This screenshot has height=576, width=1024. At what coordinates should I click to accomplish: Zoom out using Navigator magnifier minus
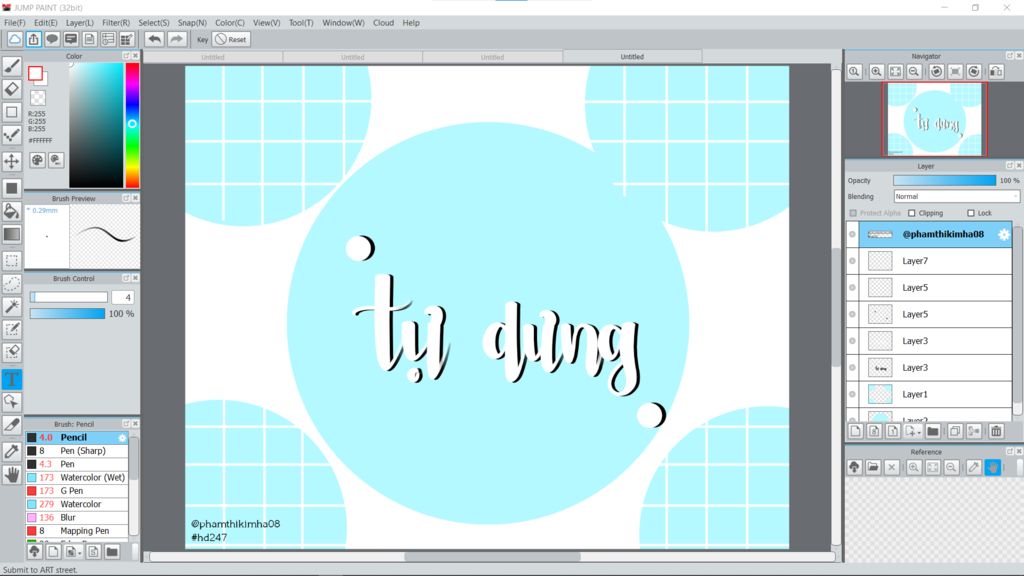click(914, 72)
